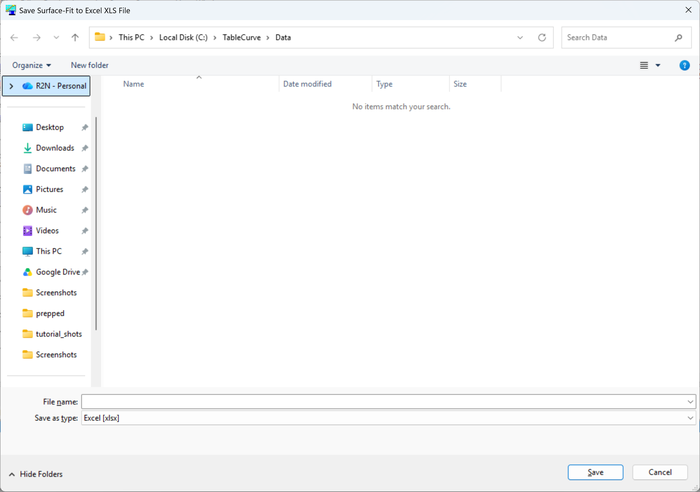Screen dimensions: 700x492
Task: Click pin icon next to This PC
Action: [x=84, y=251]
